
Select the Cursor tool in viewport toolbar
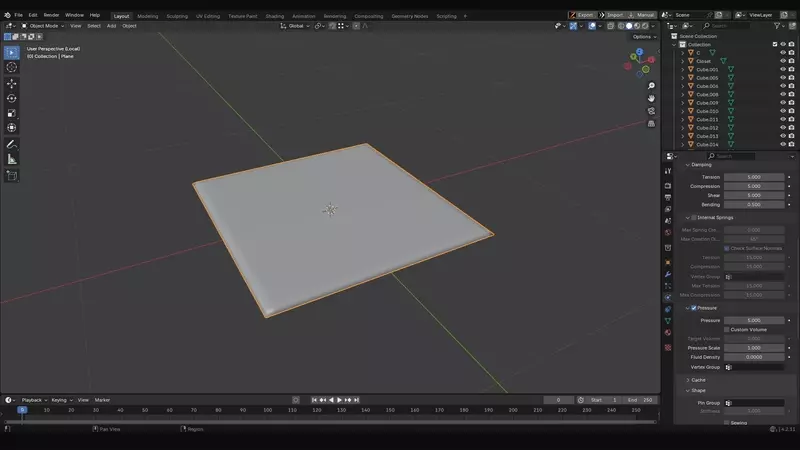click(12, 67)
